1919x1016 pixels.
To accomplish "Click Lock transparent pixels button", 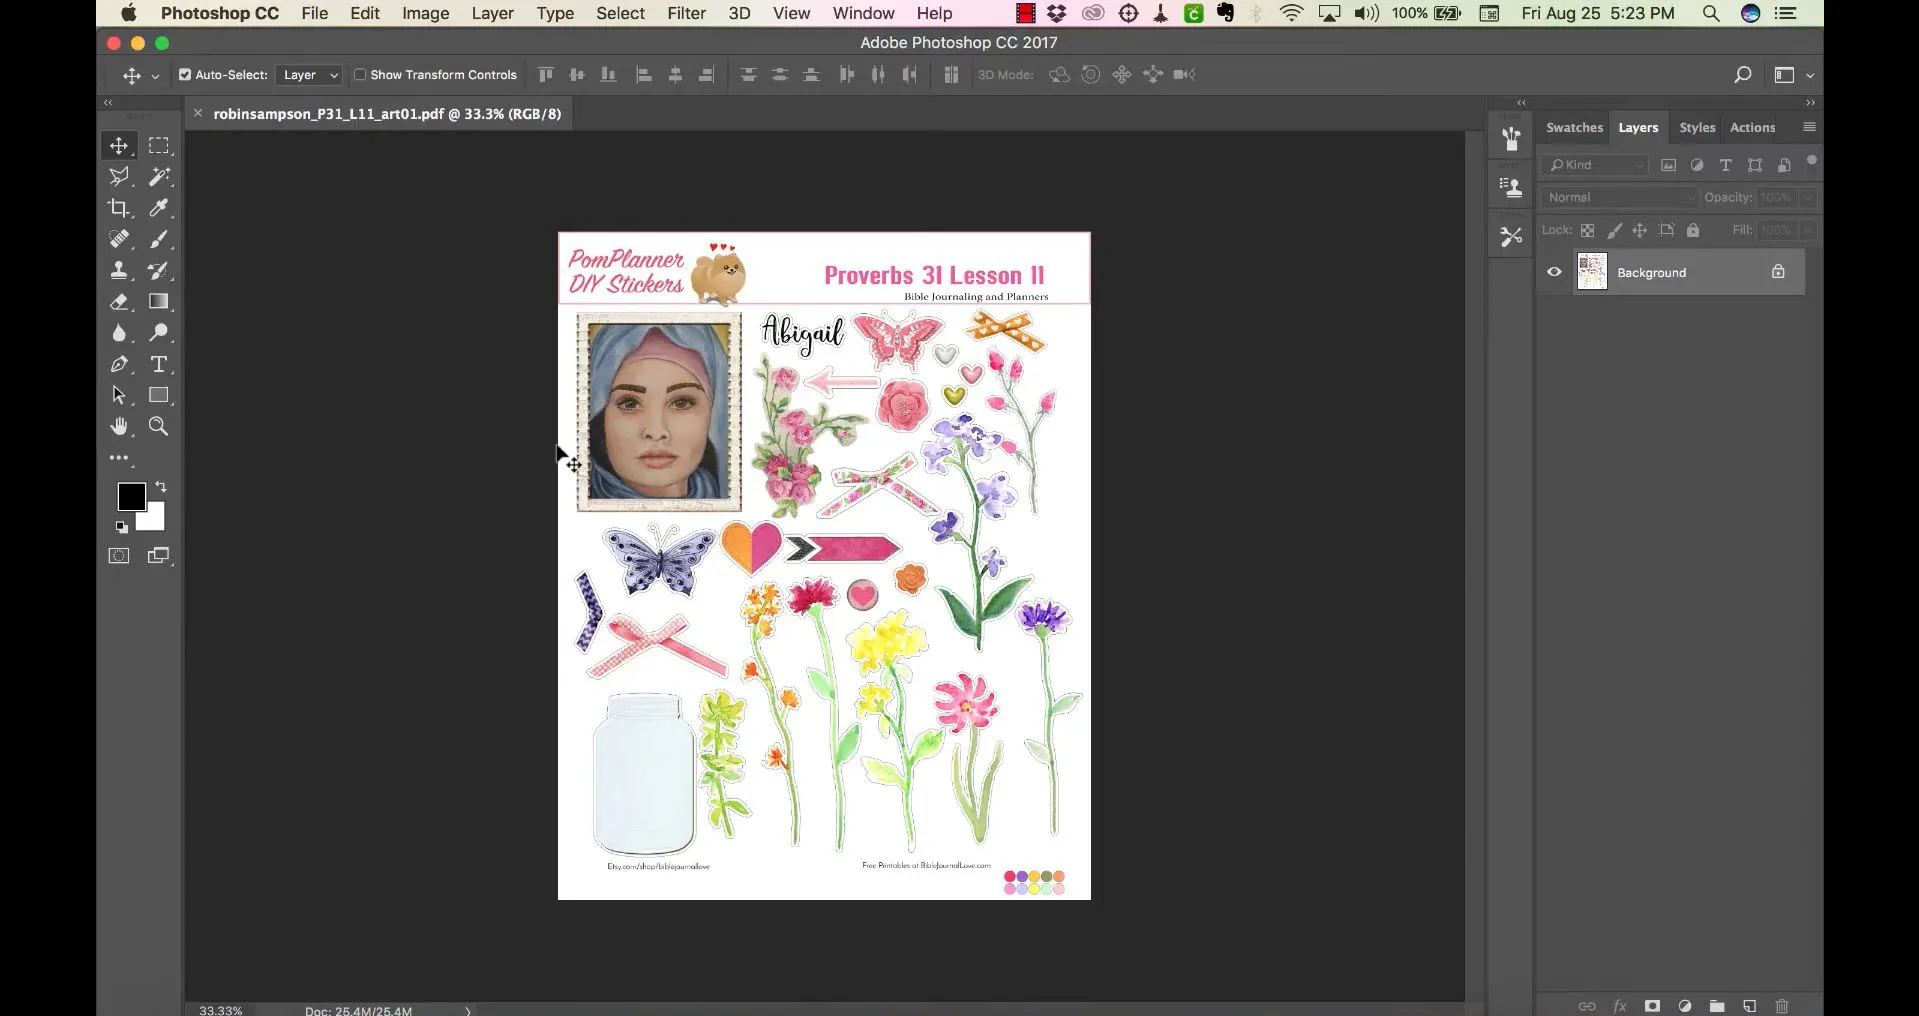I will (x=1588, y=230).
